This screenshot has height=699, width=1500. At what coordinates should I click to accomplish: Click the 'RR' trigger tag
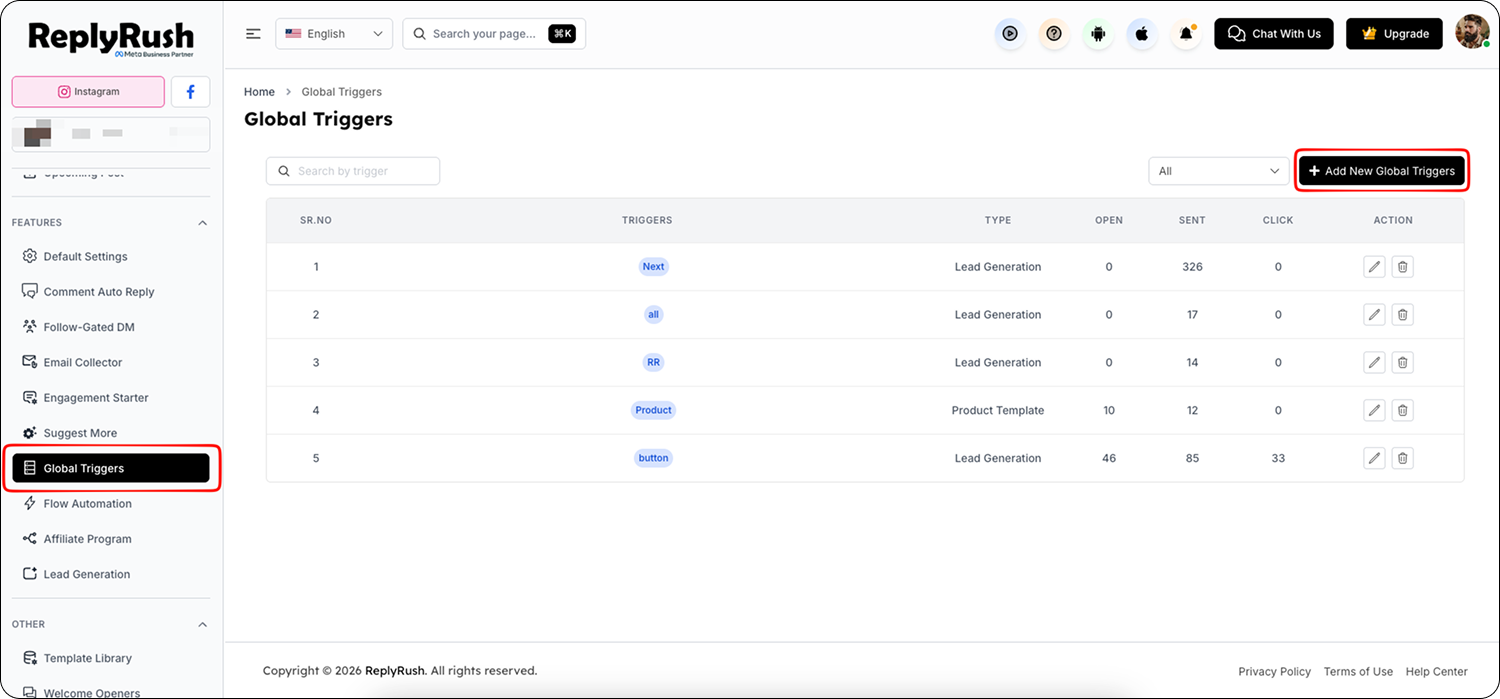[x=653, y=362]
